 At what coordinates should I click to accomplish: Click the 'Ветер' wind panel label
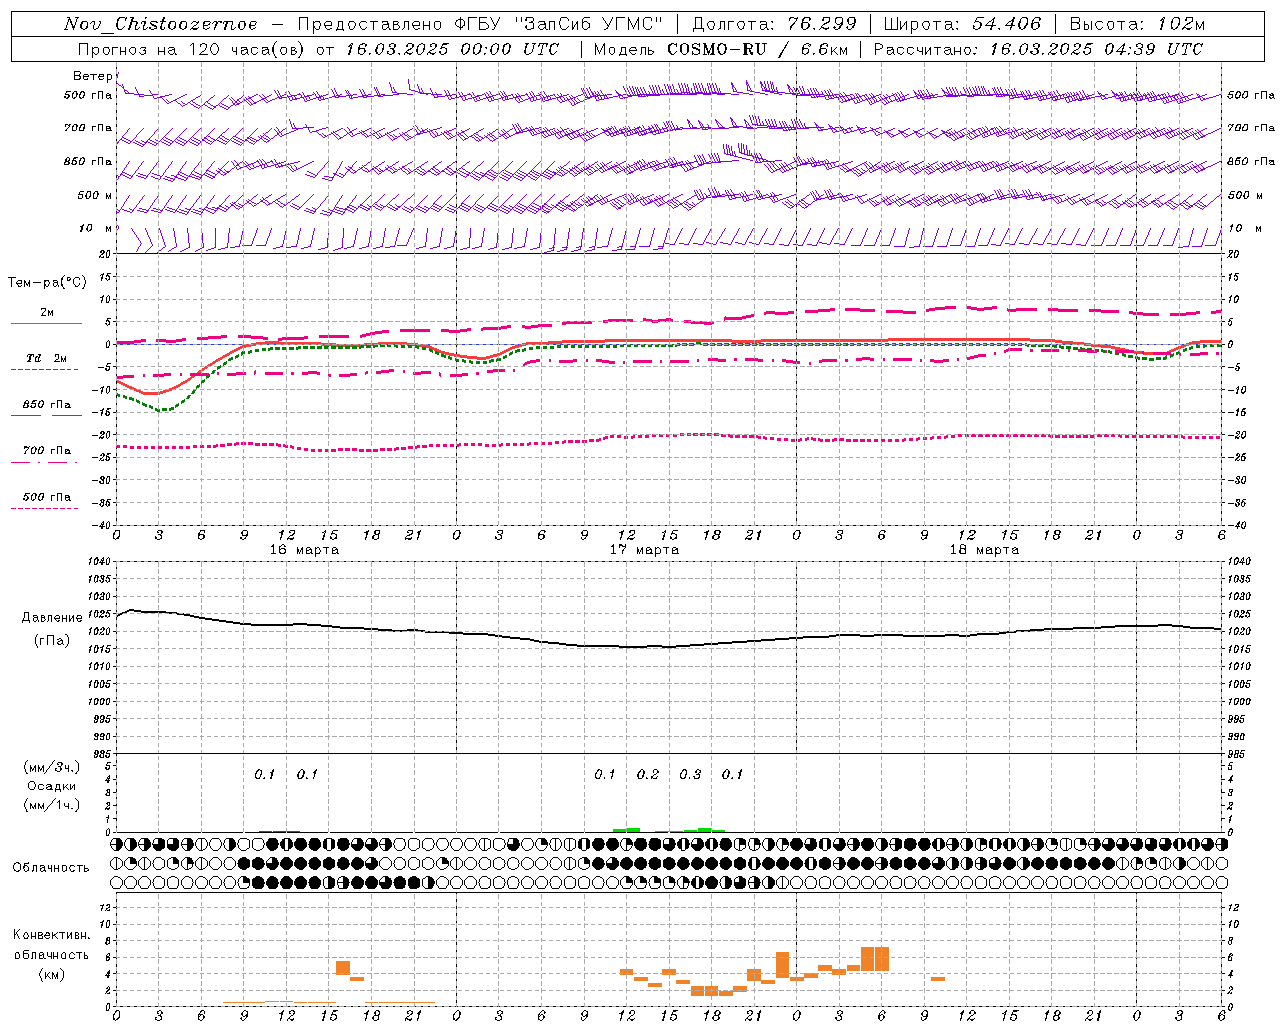point(92,76)
